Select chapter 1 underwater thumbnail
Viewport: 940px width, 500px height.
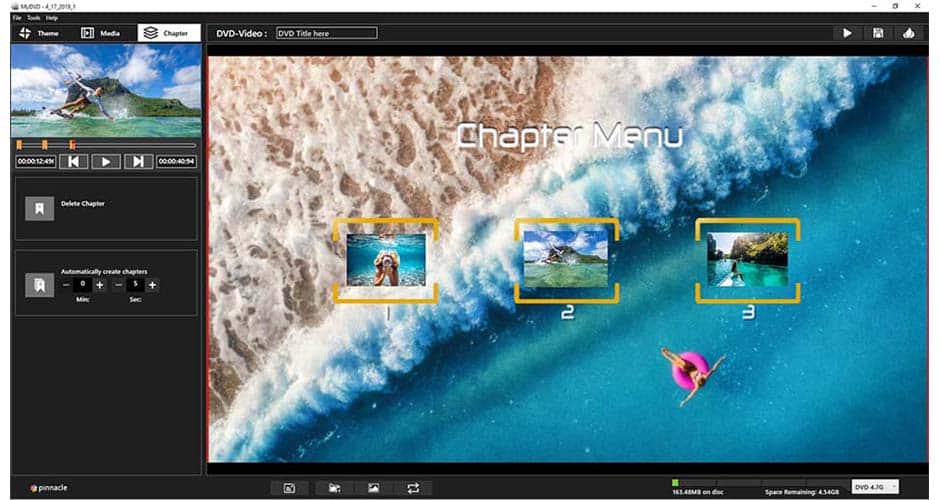(x=386, y=260)
